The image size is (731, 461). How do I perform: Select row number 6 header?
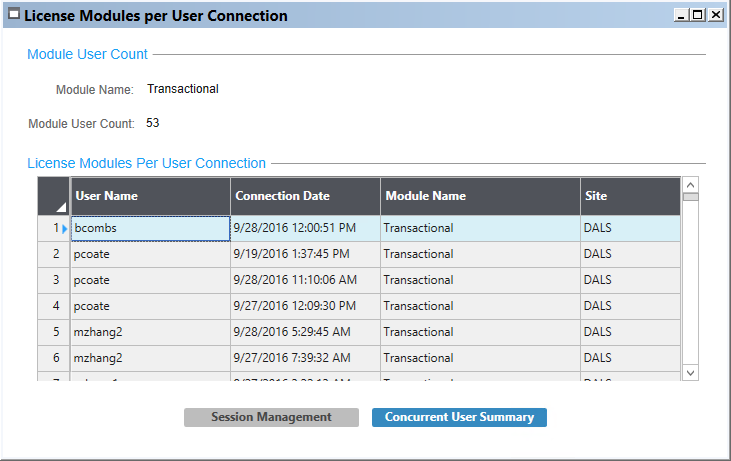point(55,358)
